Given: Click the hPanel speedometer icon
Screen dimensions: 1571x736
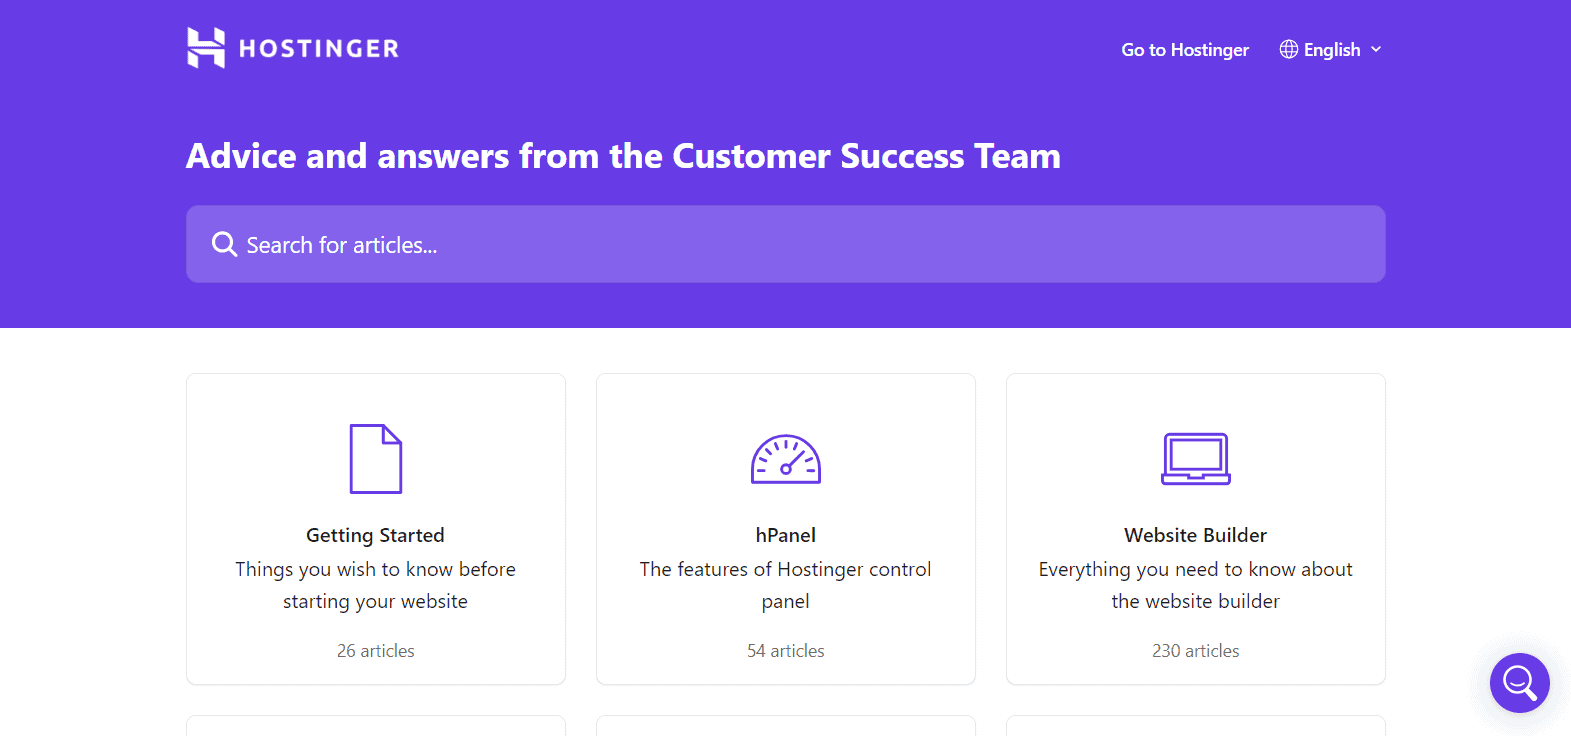Looking at the screenshot, I should (x=786, y=460).
